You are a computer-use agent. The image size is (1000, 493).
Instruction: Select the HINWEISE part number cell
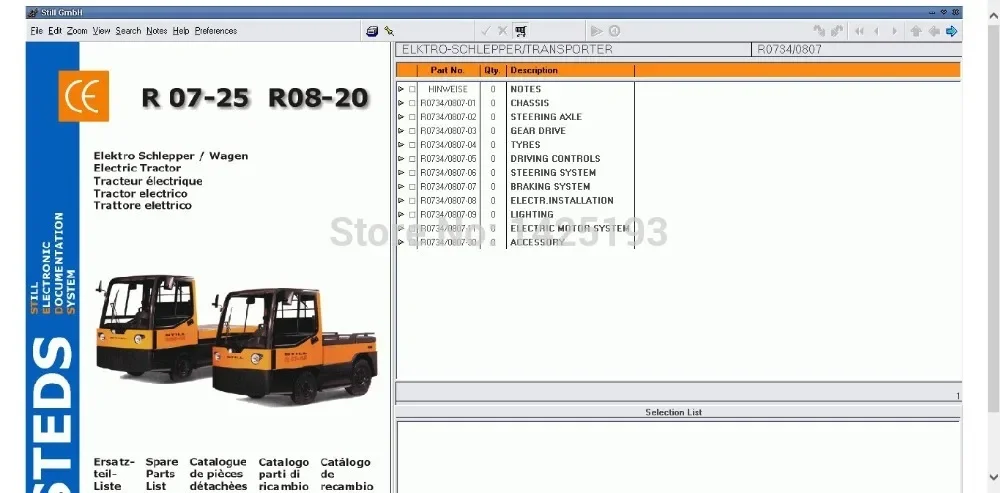pyautogui.click(x=448, y=89)
